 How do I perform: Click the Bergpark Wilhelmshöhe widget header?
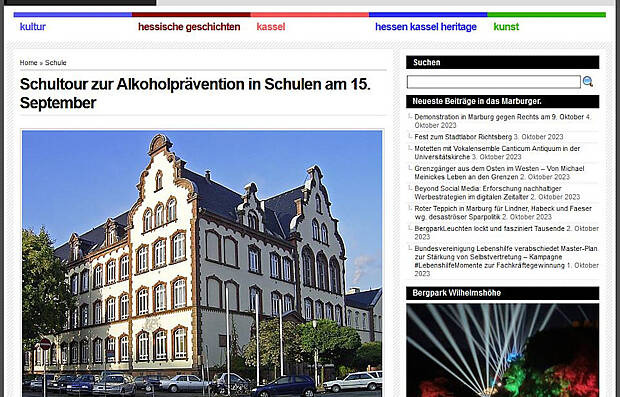[x=503, y=293]
